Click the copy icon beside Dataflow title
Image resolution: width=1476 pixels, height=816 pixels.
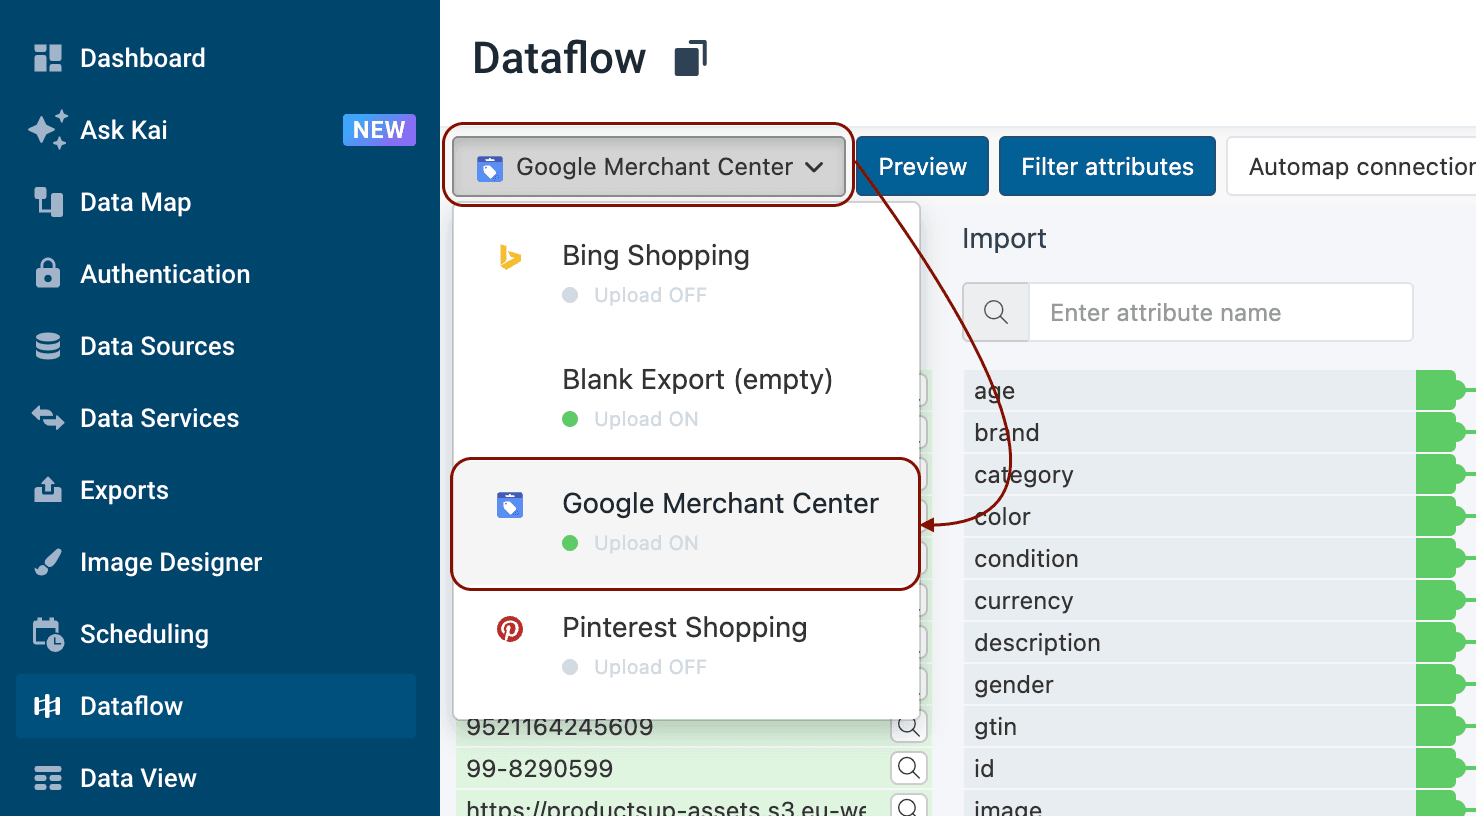click(x=691, y=58)
